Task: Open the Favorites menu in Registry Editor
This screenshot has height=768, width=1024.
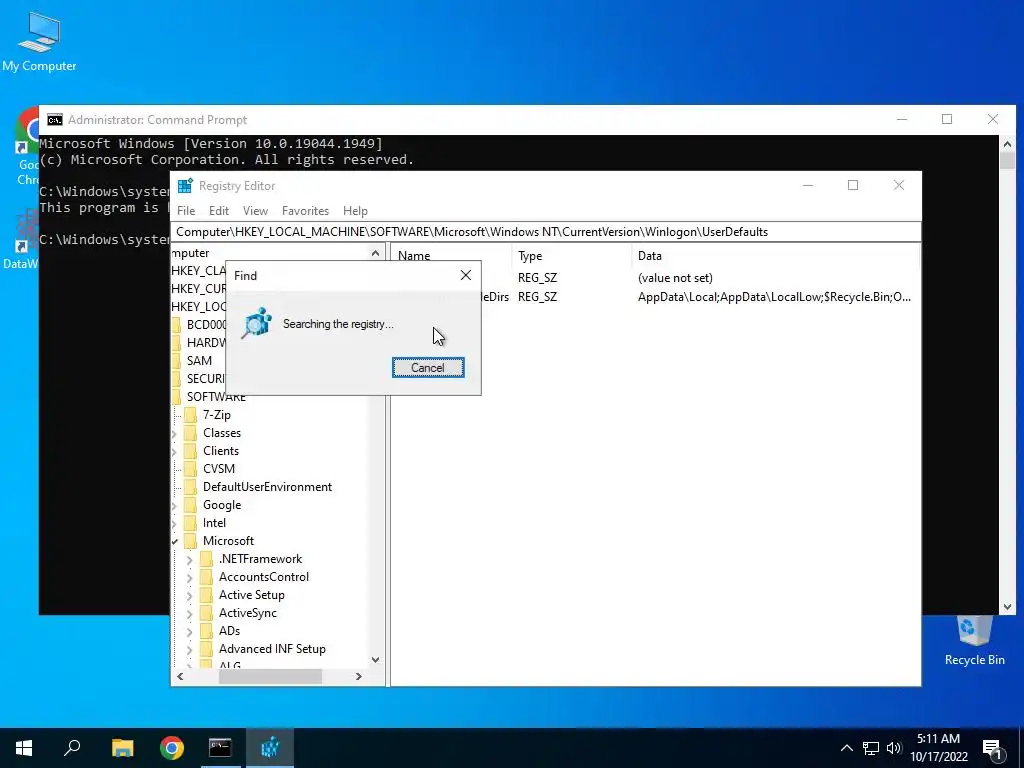Action: (305, 211)
